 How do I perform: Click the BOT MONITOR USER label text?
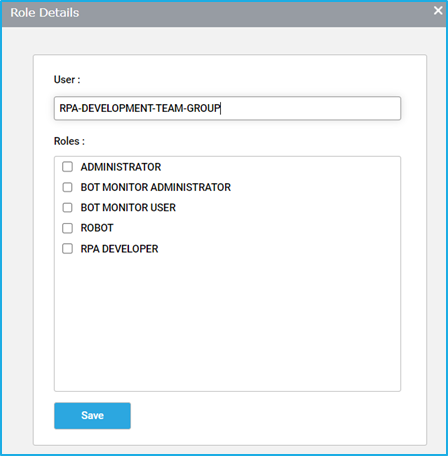click(128, 207)
